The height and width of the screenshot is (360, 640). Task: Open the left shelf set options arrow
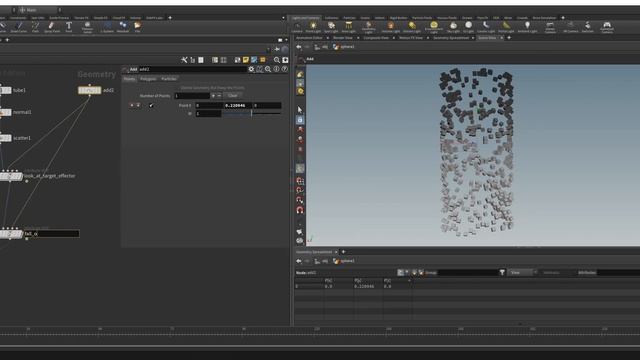(283, 18)
